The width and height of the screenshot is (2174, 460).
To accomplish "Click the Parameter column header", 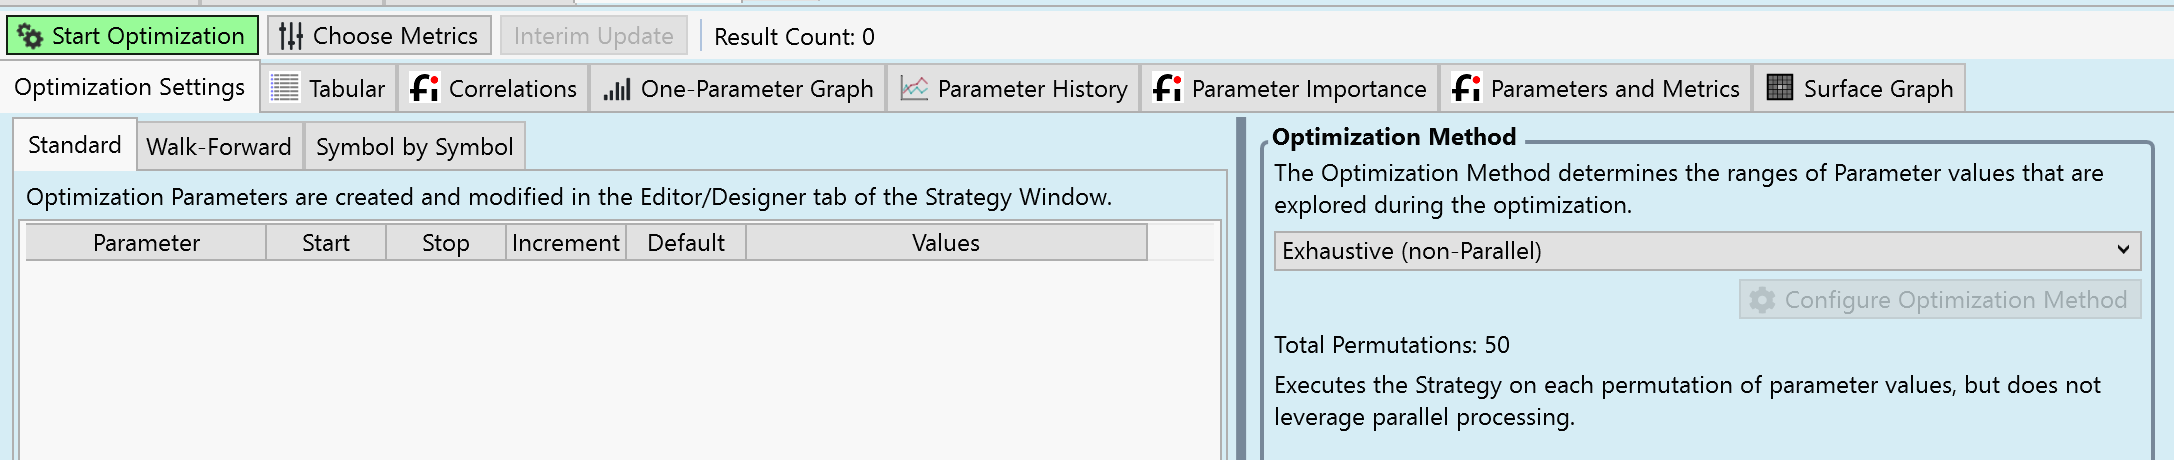I will click(x=146, y=243).
